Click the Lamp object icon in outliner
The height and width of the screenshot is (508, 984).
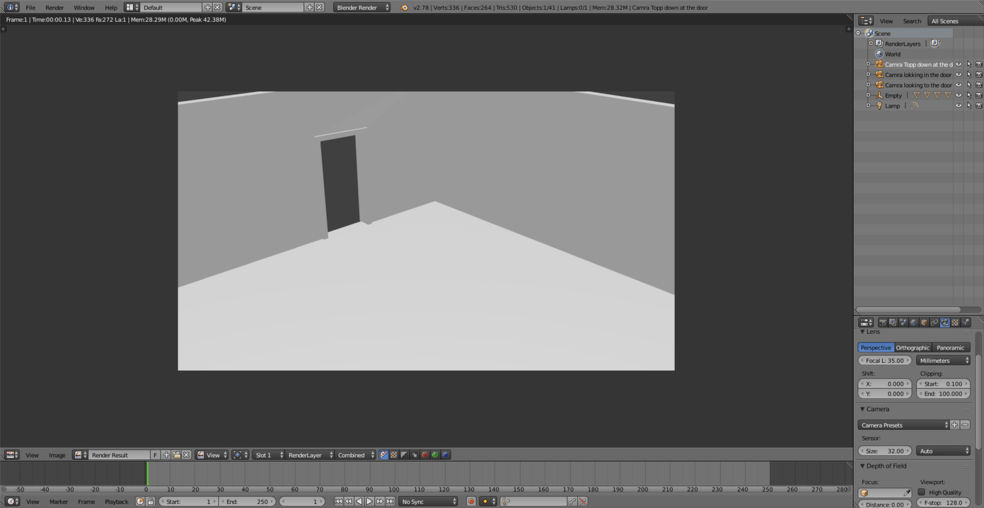pos(879,105)
